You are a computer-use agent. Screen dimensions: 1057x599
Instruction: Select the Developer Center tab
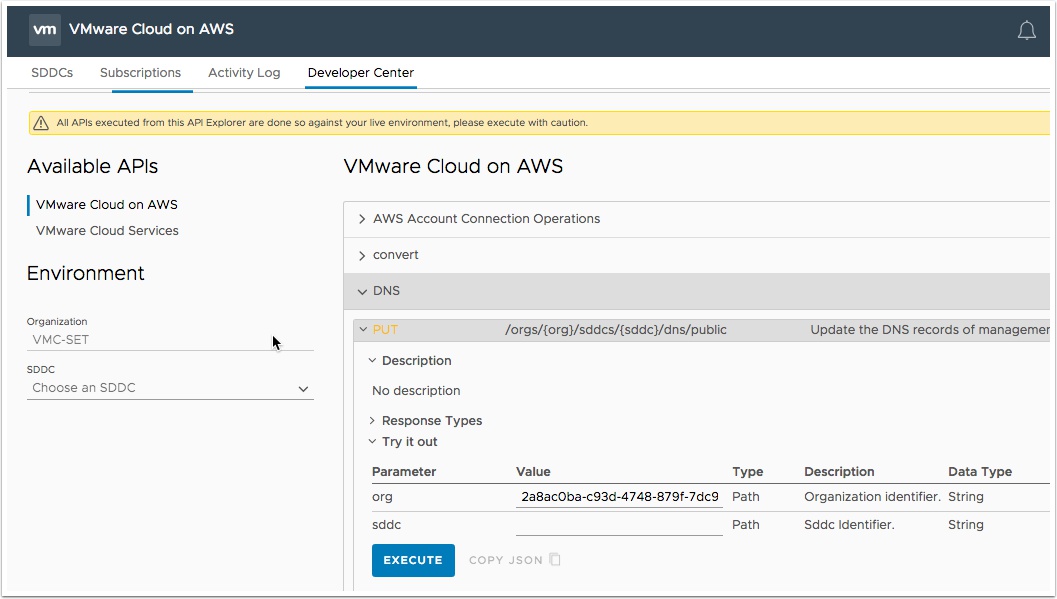[361, 73]
